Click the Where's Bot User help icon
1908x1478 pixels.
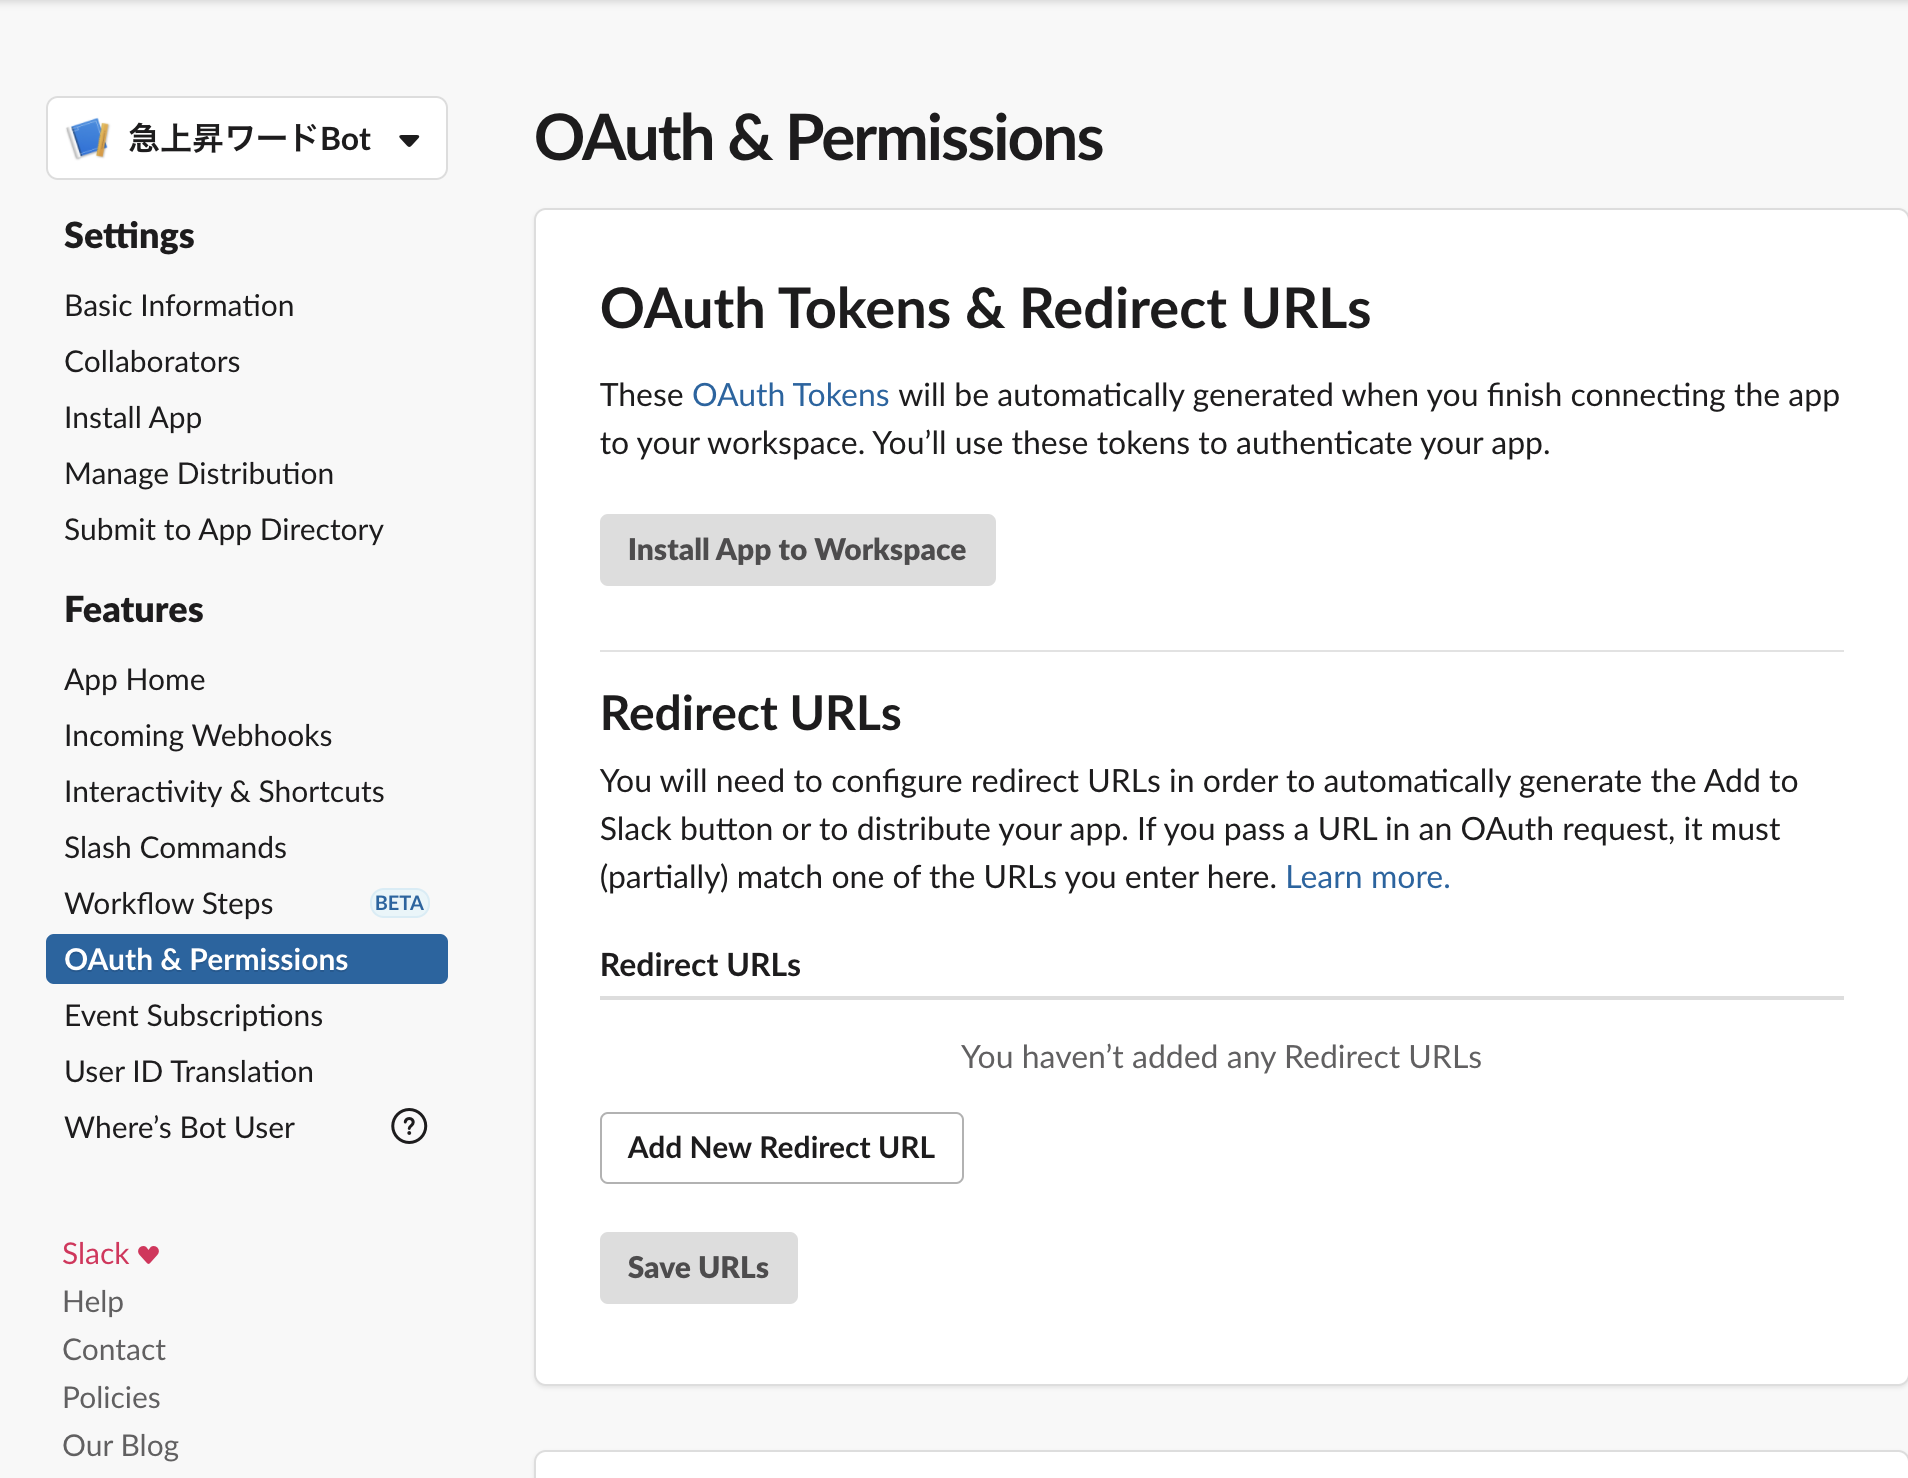click(x=408, y=1126)
